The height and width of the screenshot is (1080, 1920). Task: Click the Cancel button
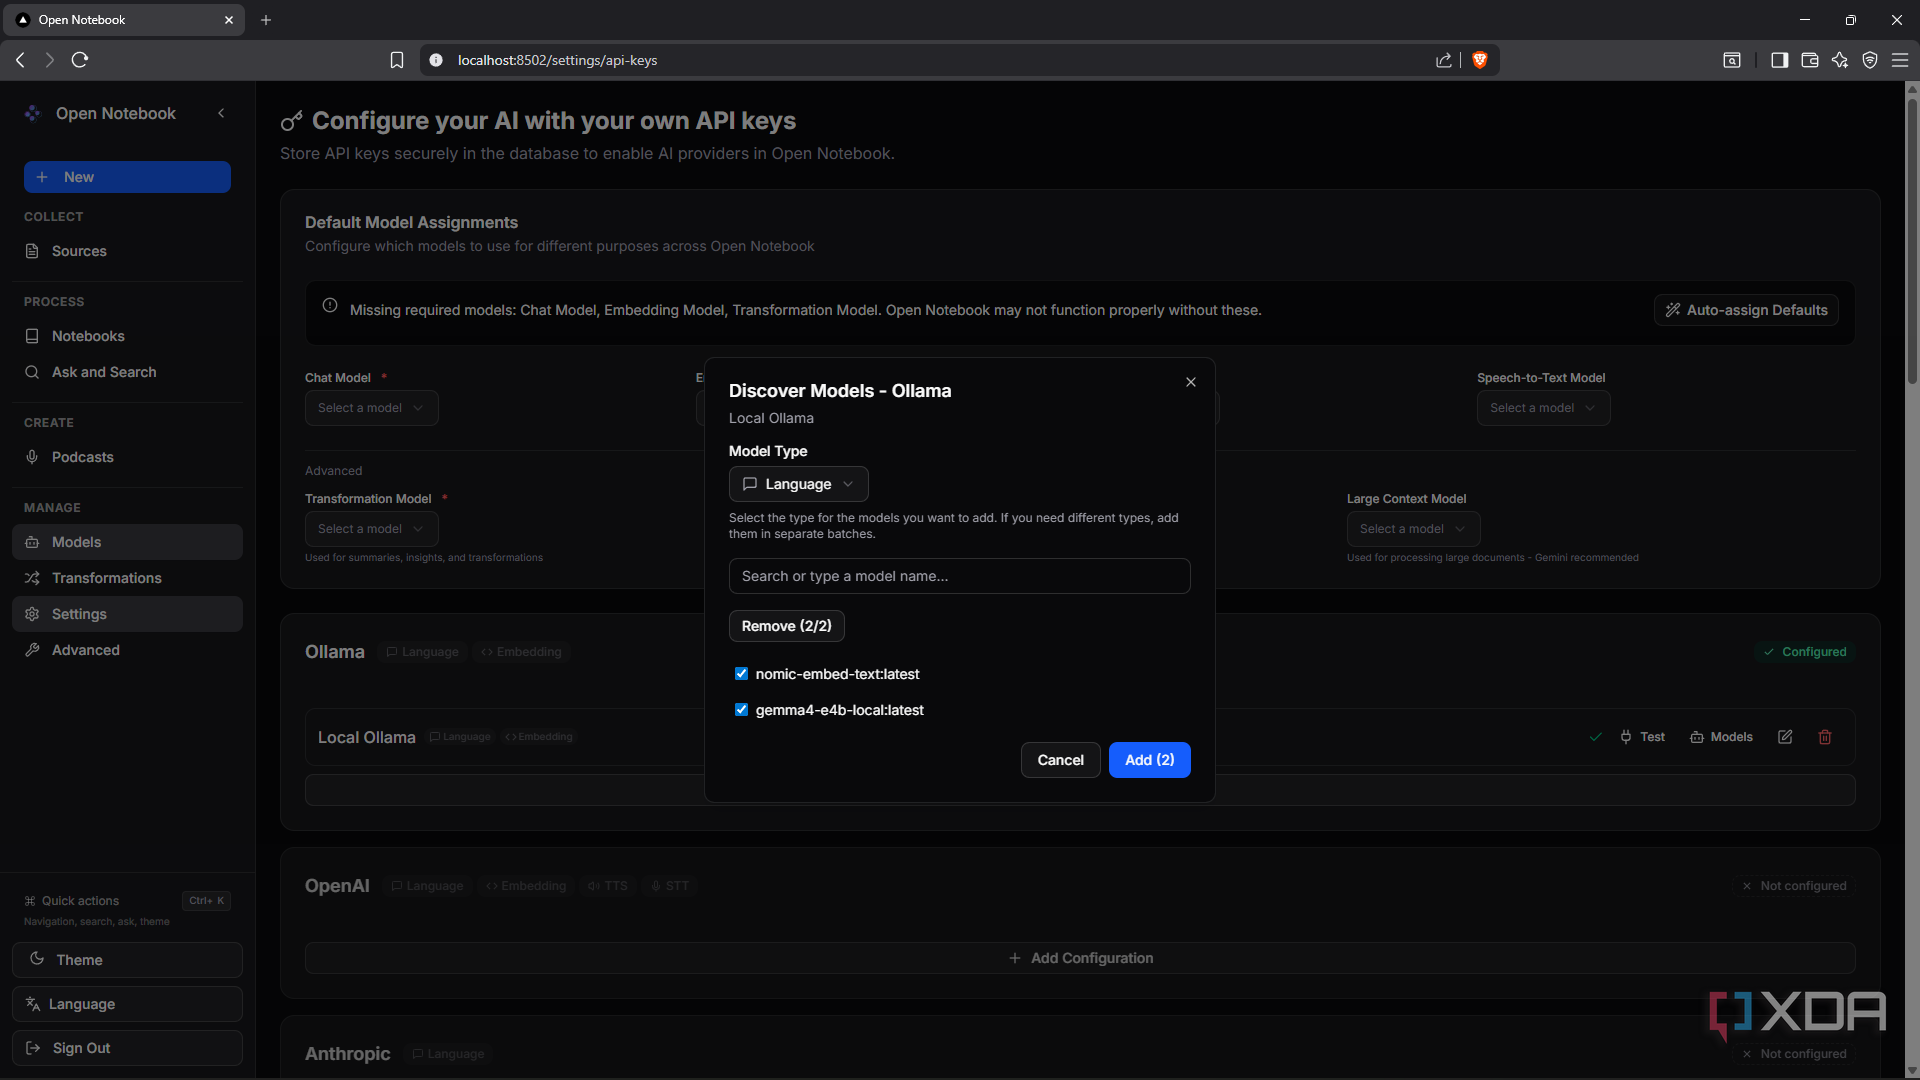click(1060, 760)
